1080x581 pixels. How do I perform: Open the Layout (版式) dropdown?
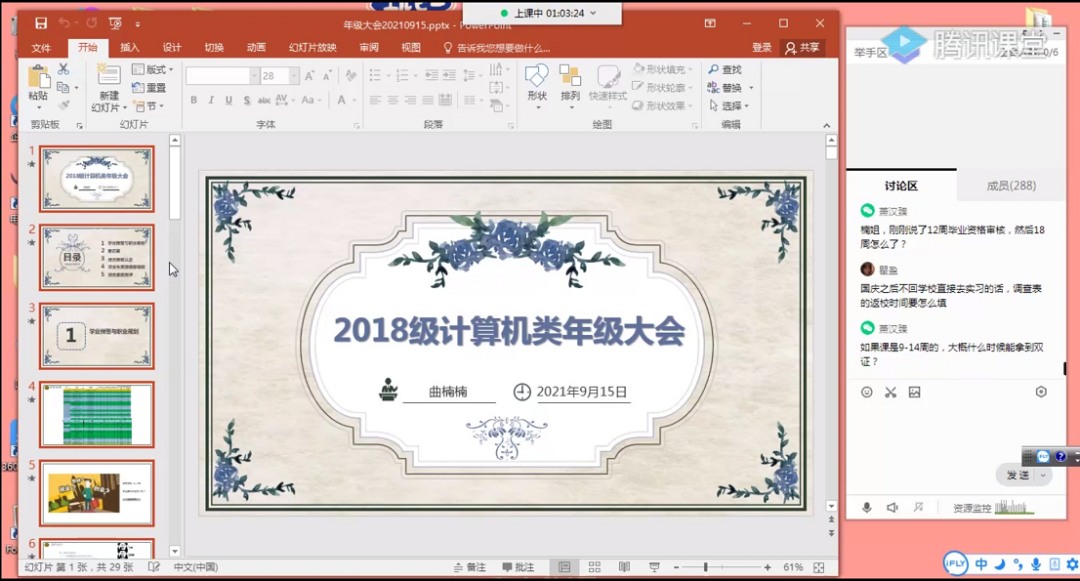153,69
